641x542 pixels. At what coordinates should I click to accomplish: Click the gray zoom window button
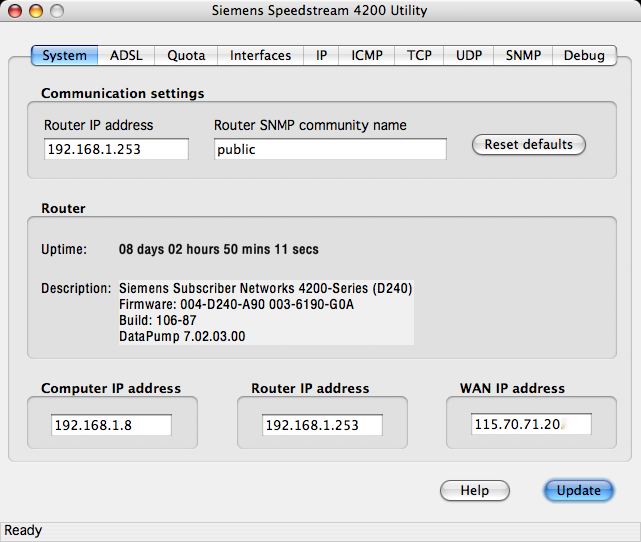pos(57,11)
